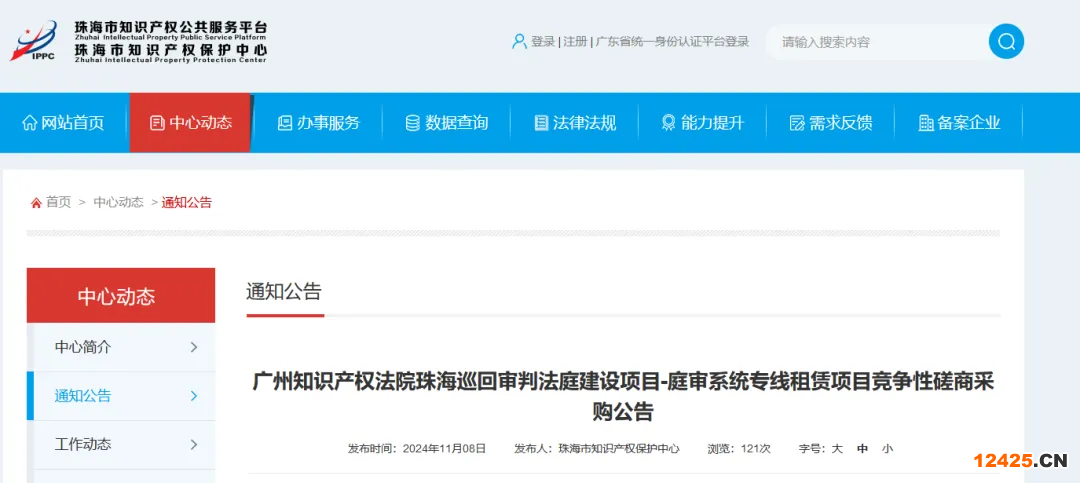Click the red home icon in breadcrumb
Viewport: 1080px width, 483px height.
click(x=36, y=203)
